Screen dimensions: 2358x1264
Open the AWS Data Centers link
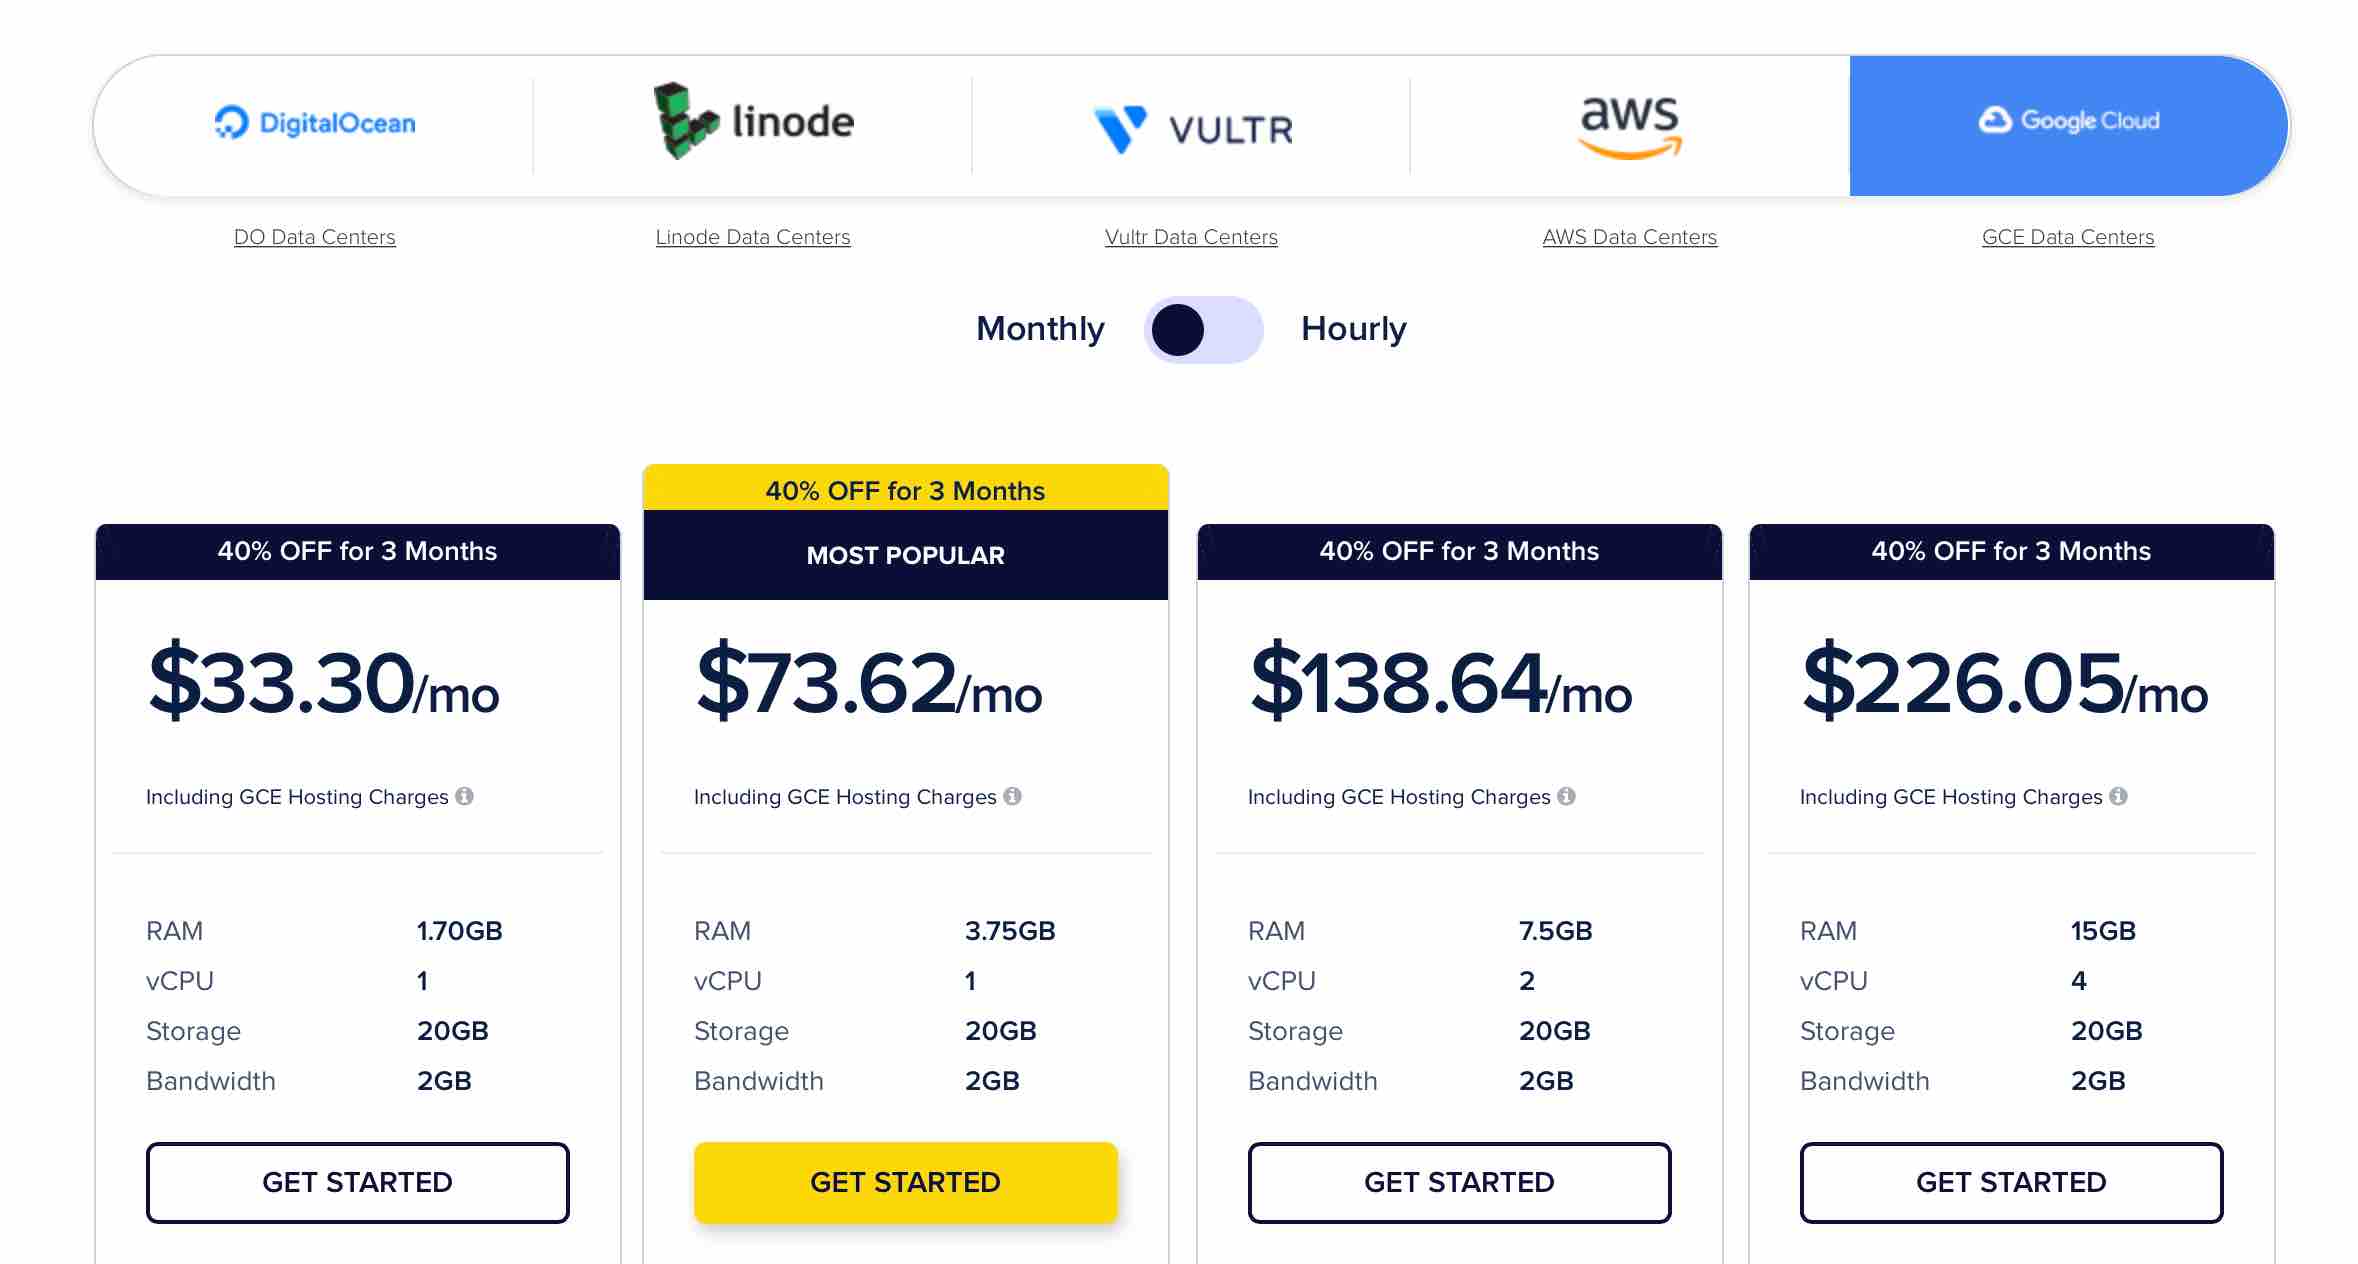point(1630,237)
